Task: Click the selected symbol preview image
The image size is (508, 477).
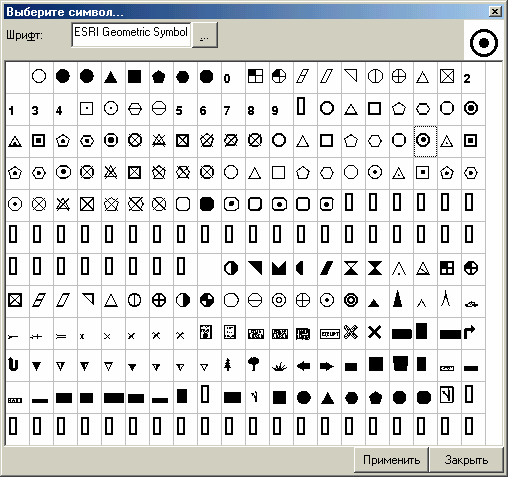Action: pos(484,43)
